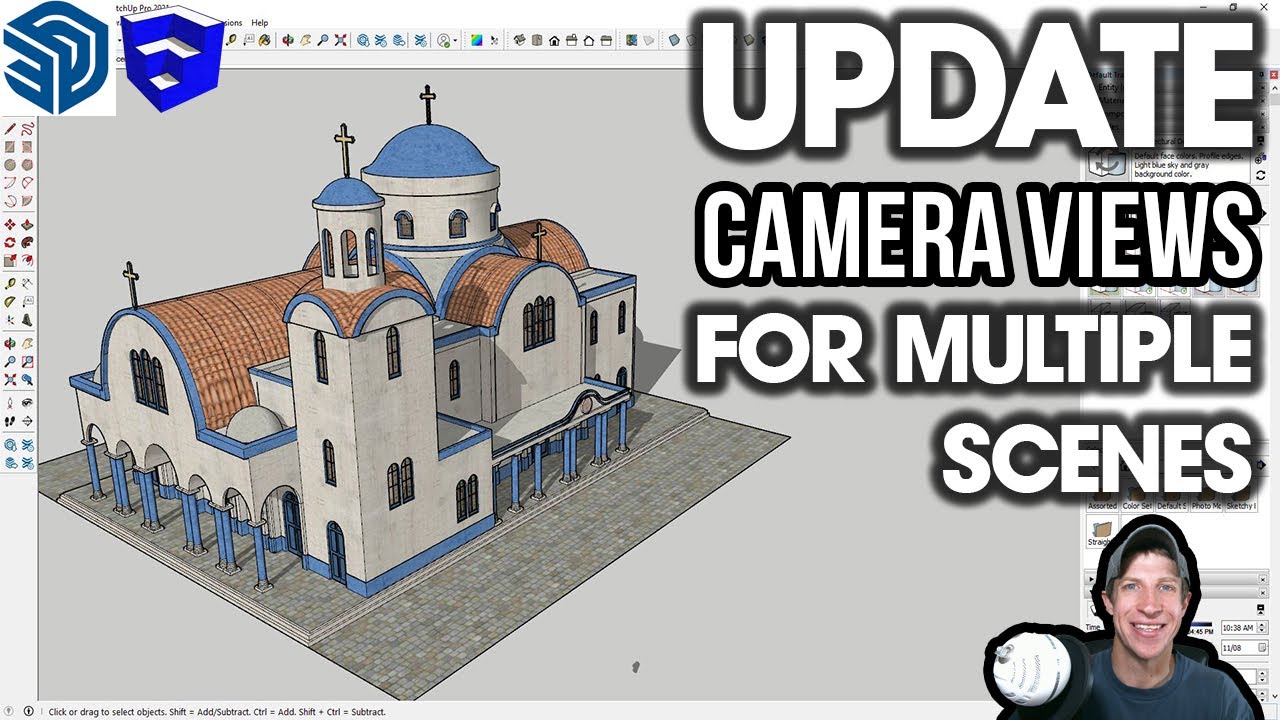Select the Pencil line tool
The image size is (1280, 720).
pyautogui.click(x=10, y=128)
